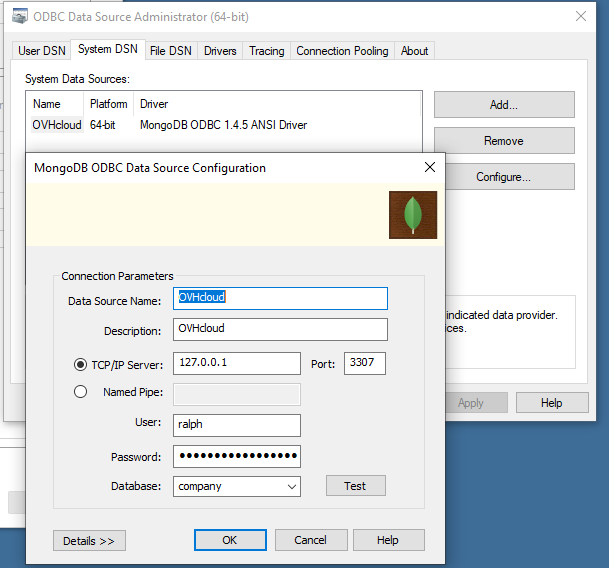Click the Add... data source button
Screen dimensions: 609x568
pyautogui.click(x=503, y=105)
